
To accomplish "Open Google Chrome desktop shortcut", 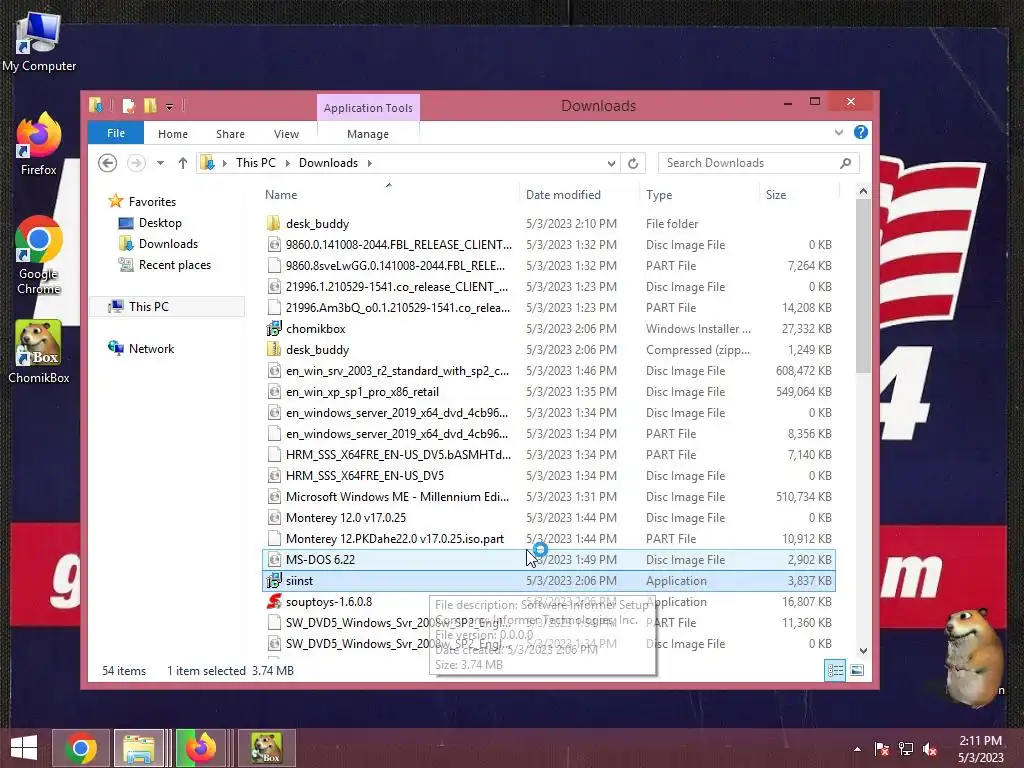I will 39,255.
